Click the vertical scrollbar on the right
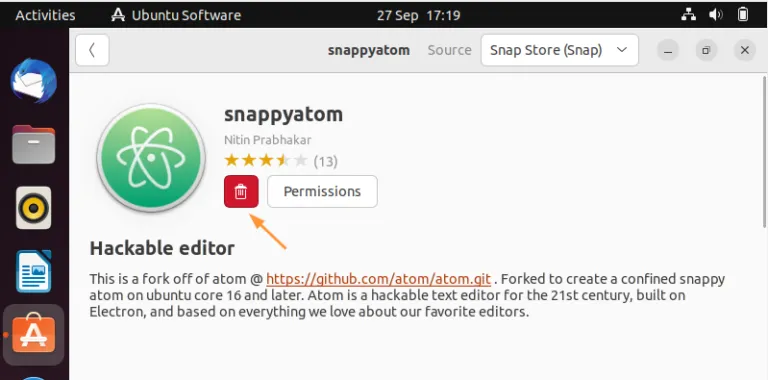Viewport: 768px width, 380px height. click(764, 152)
